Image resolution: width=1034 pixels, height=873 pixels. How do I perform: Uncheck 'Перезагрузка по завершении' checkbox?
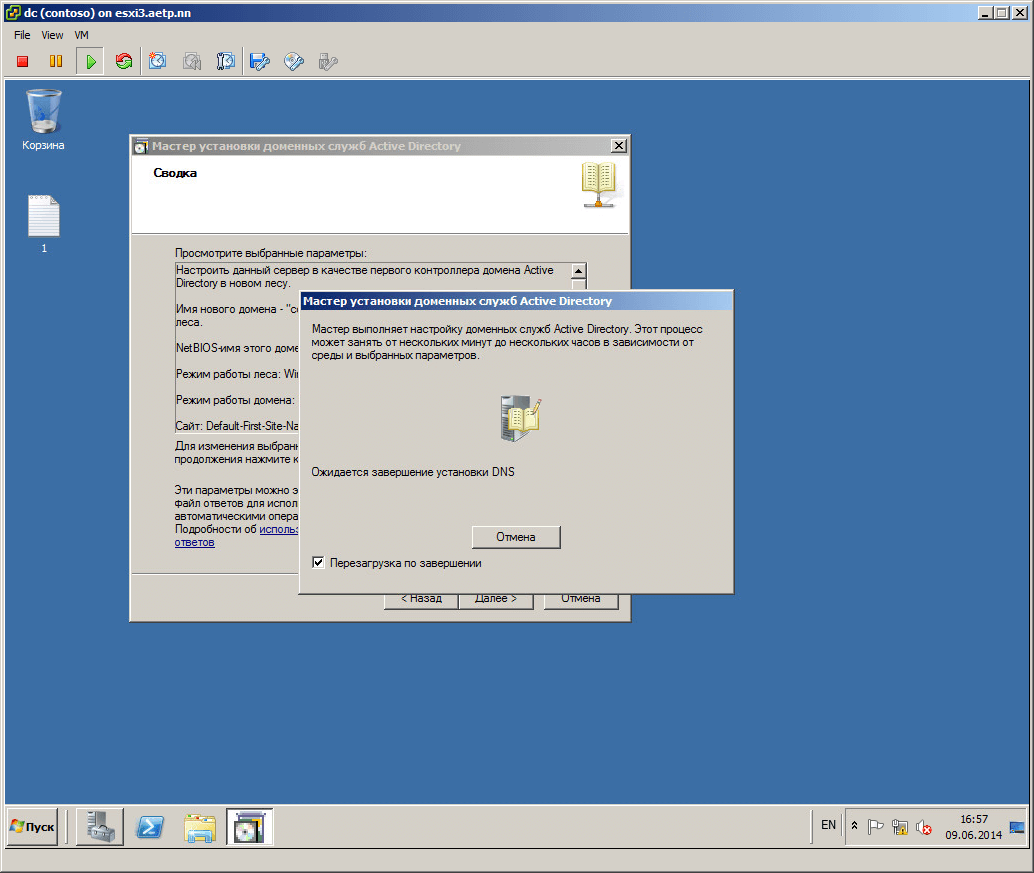point(318,563)
